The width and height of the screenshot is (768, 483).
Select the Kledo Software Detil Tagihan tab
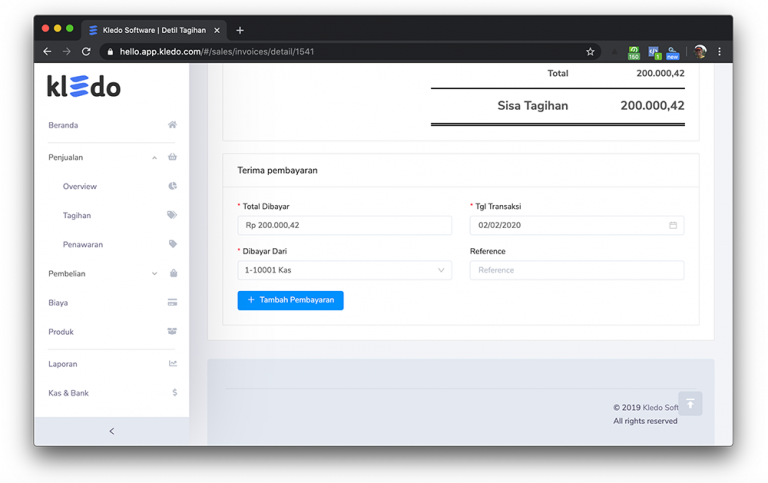click(x=154, y=30)
